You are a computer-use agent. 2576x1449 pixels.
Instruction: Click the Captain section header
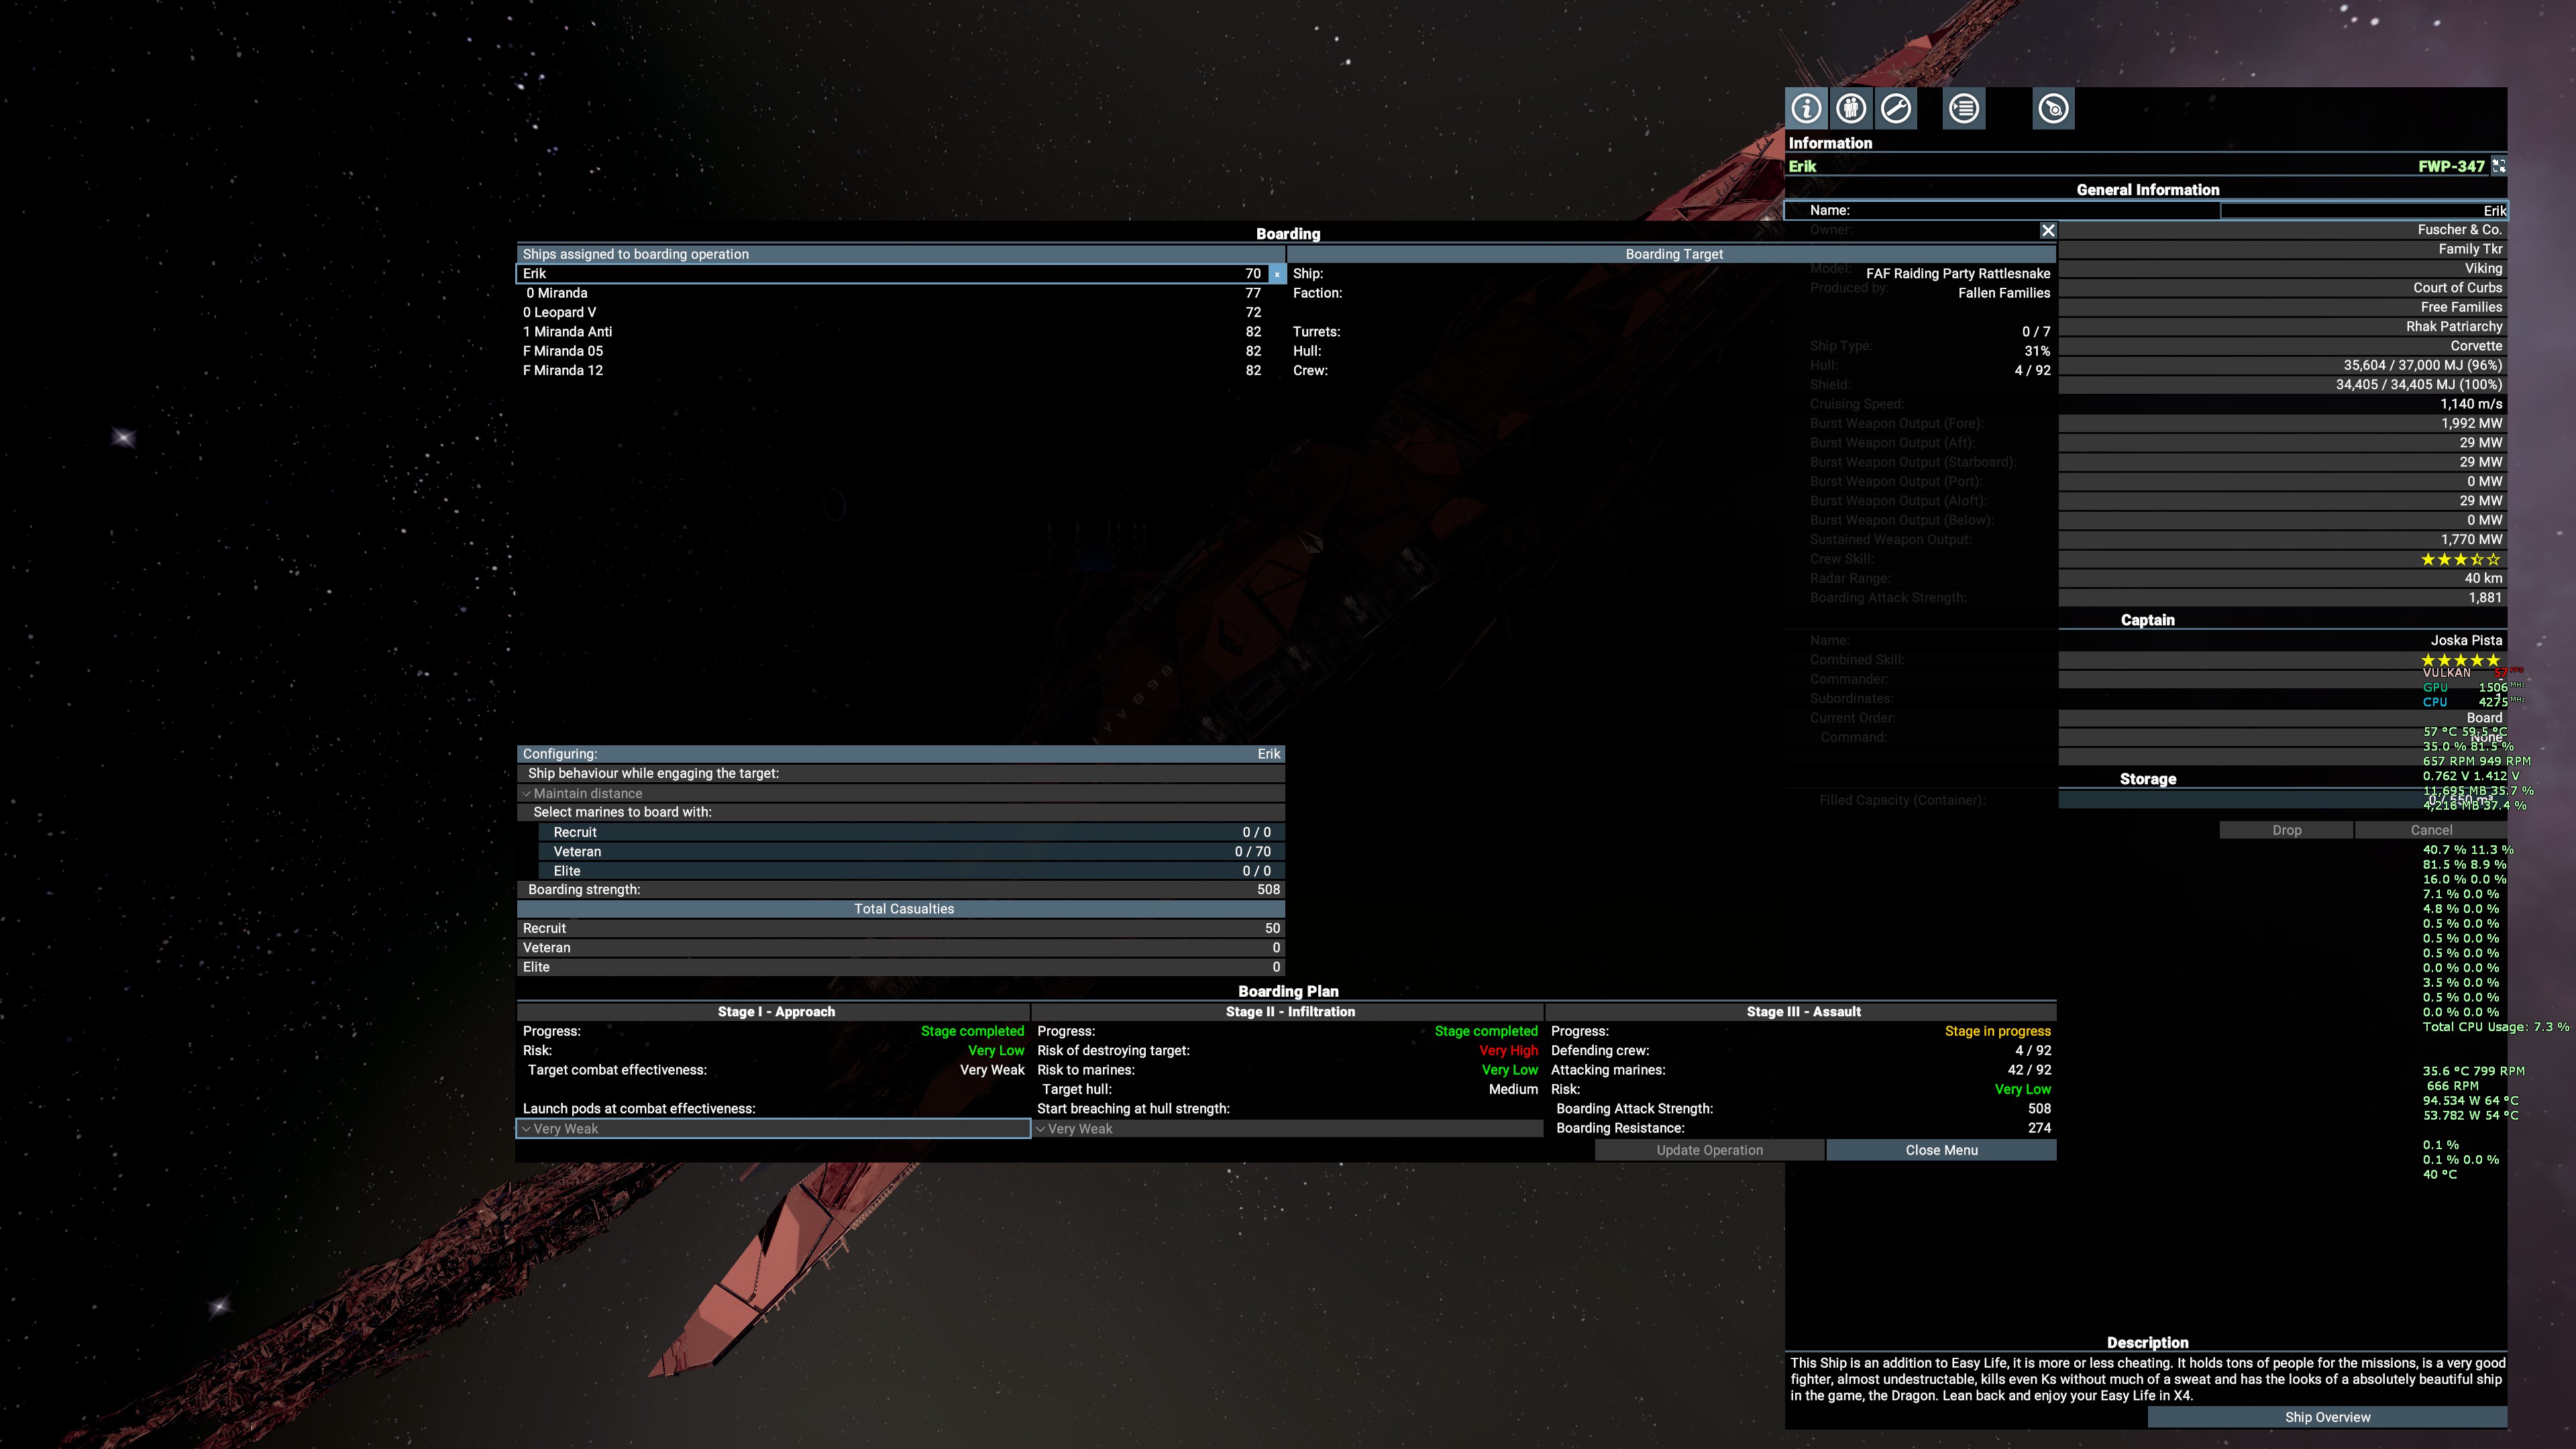point(2147,620)
